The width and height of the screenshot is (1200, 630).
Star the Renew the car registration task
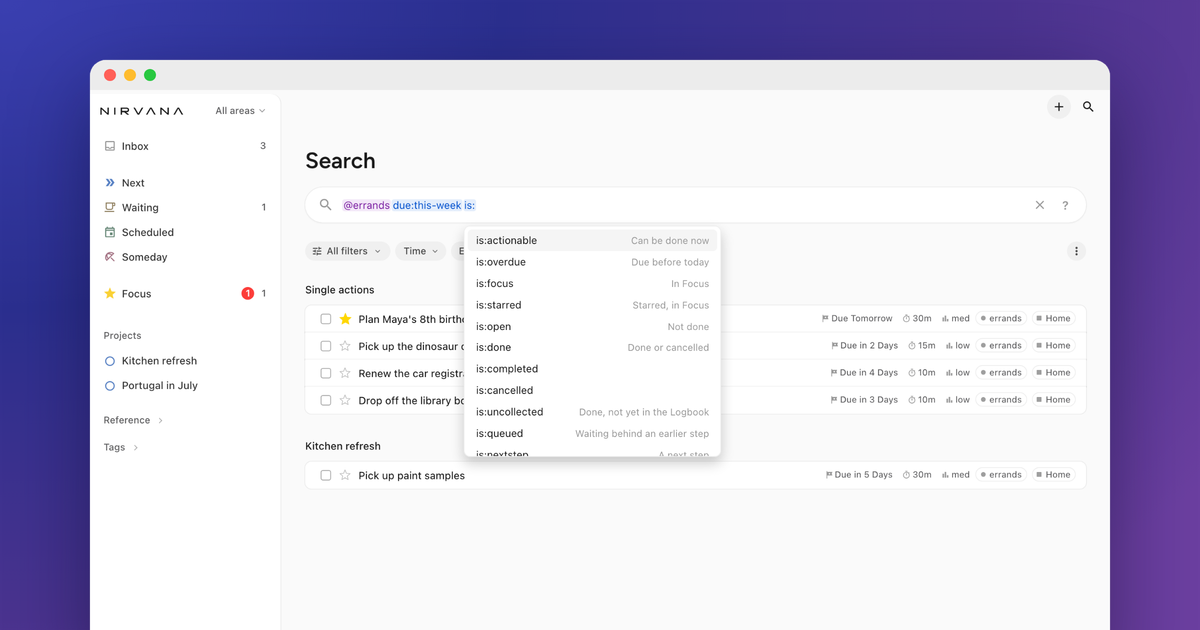(345, 373)
